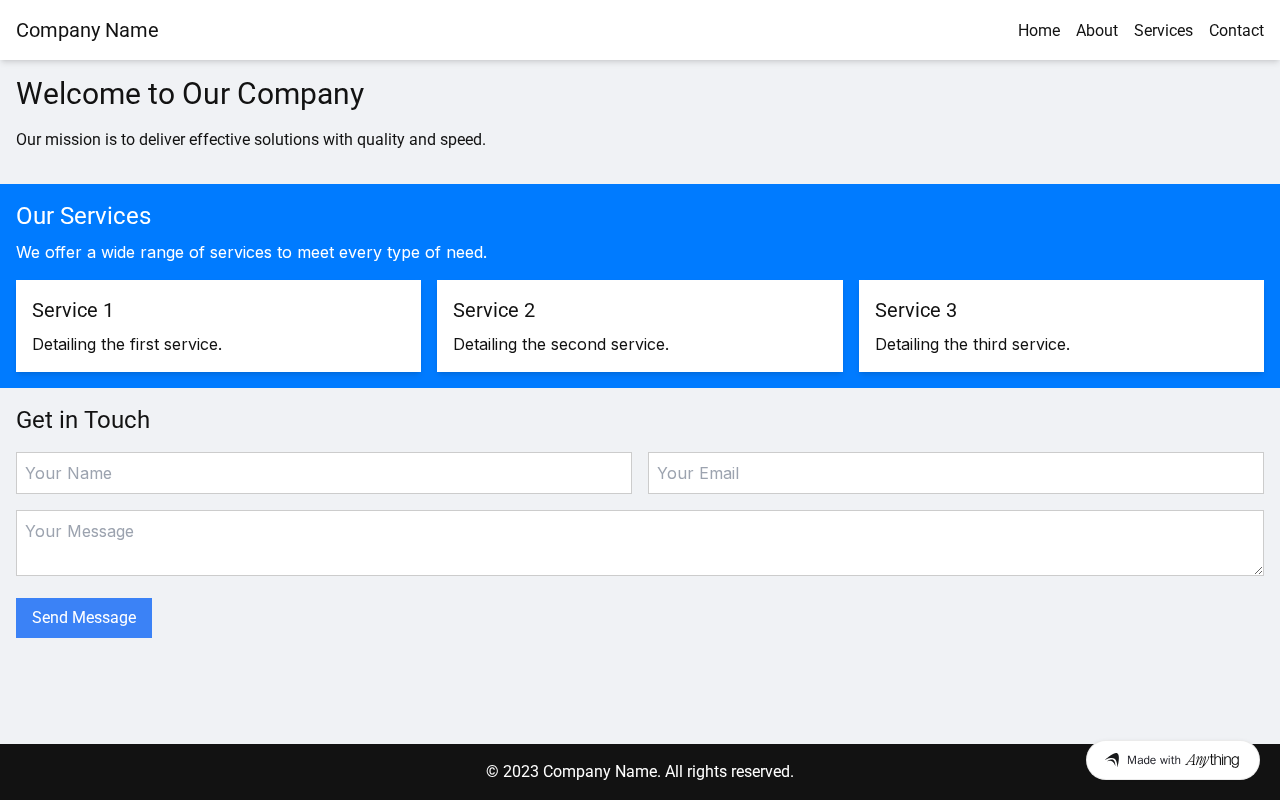Click the Our Services section heading
The height and width of the screenshot is (800, 1280).
84,216
